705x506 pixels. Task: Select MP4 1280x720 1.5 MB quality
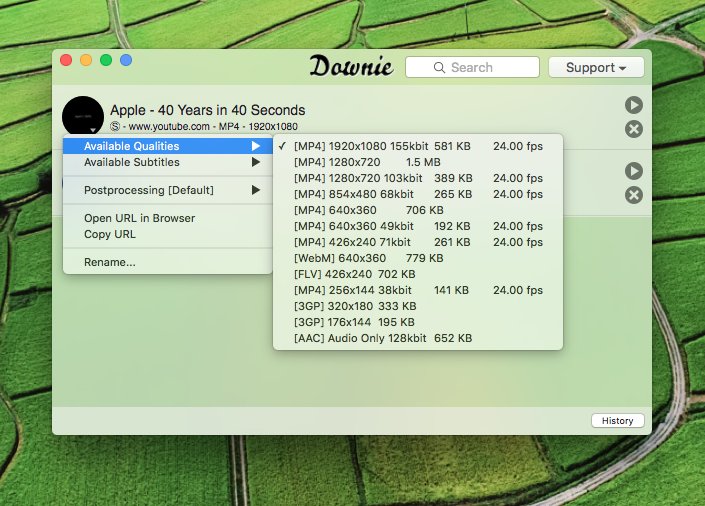point(418,162)
